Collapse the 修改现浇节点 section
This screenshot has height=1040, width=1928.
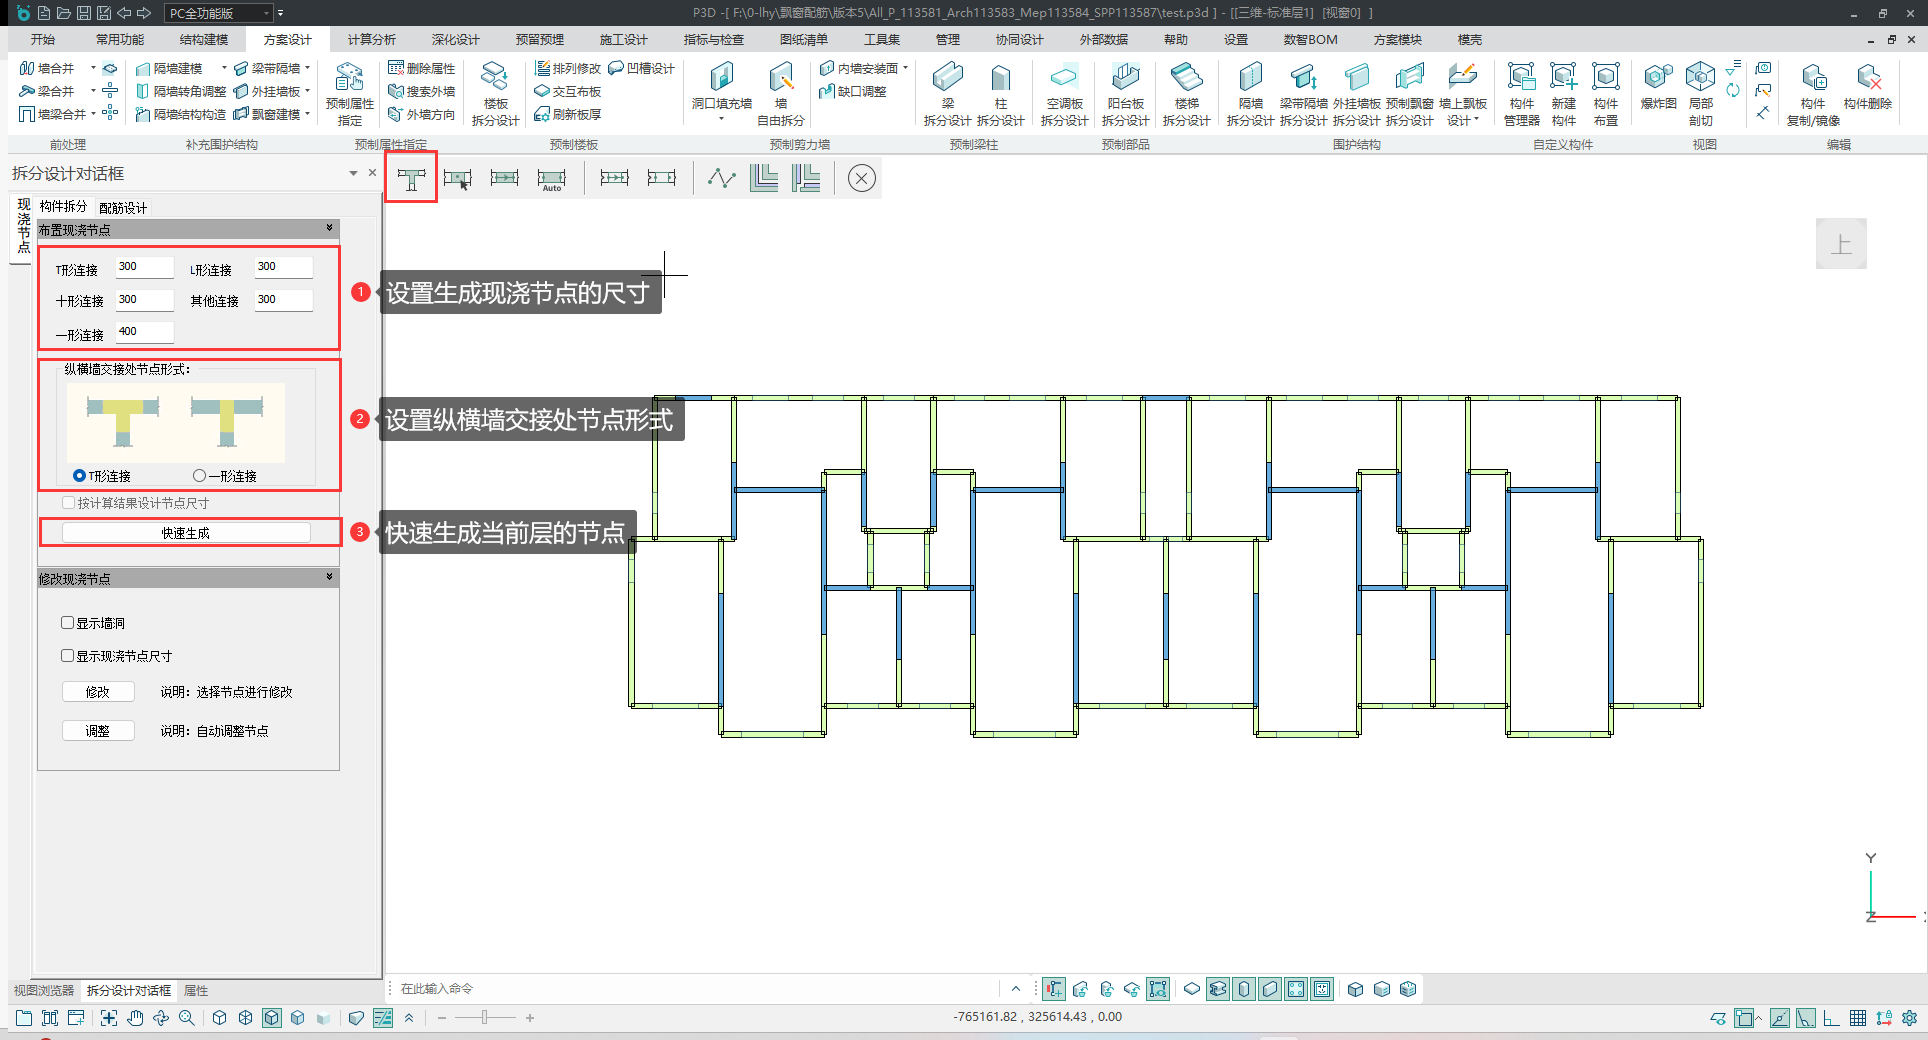point(329,578)
